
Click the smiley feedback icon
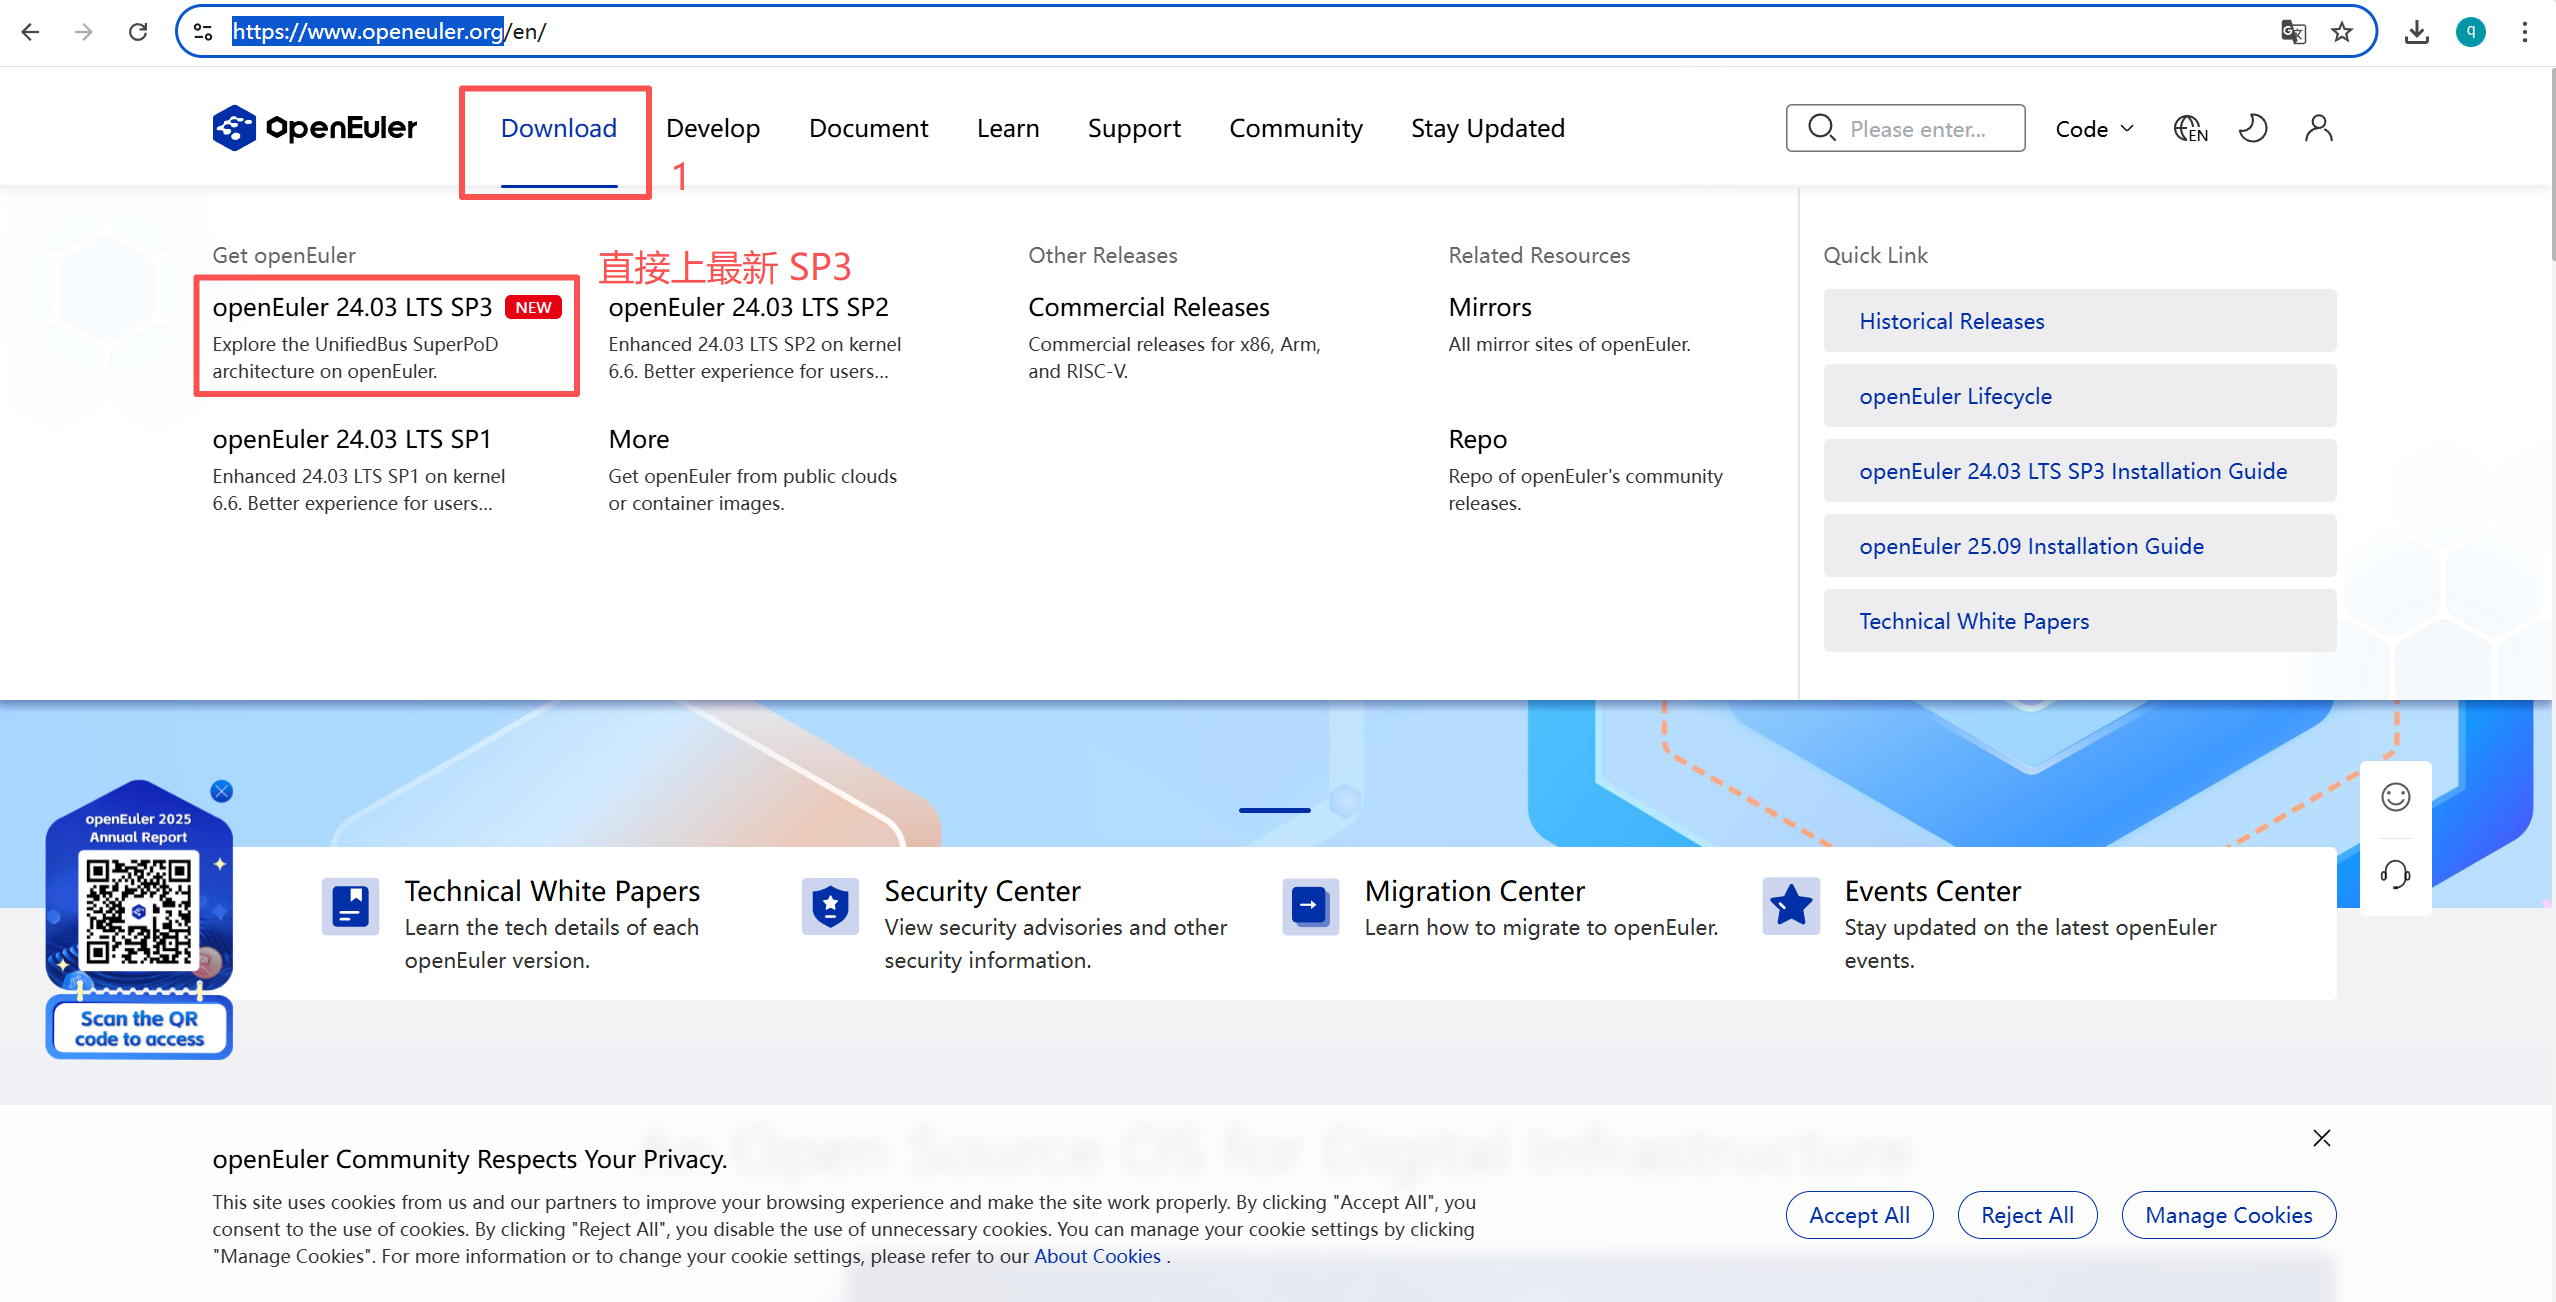pyautogui.click(x=2395, y=797)
